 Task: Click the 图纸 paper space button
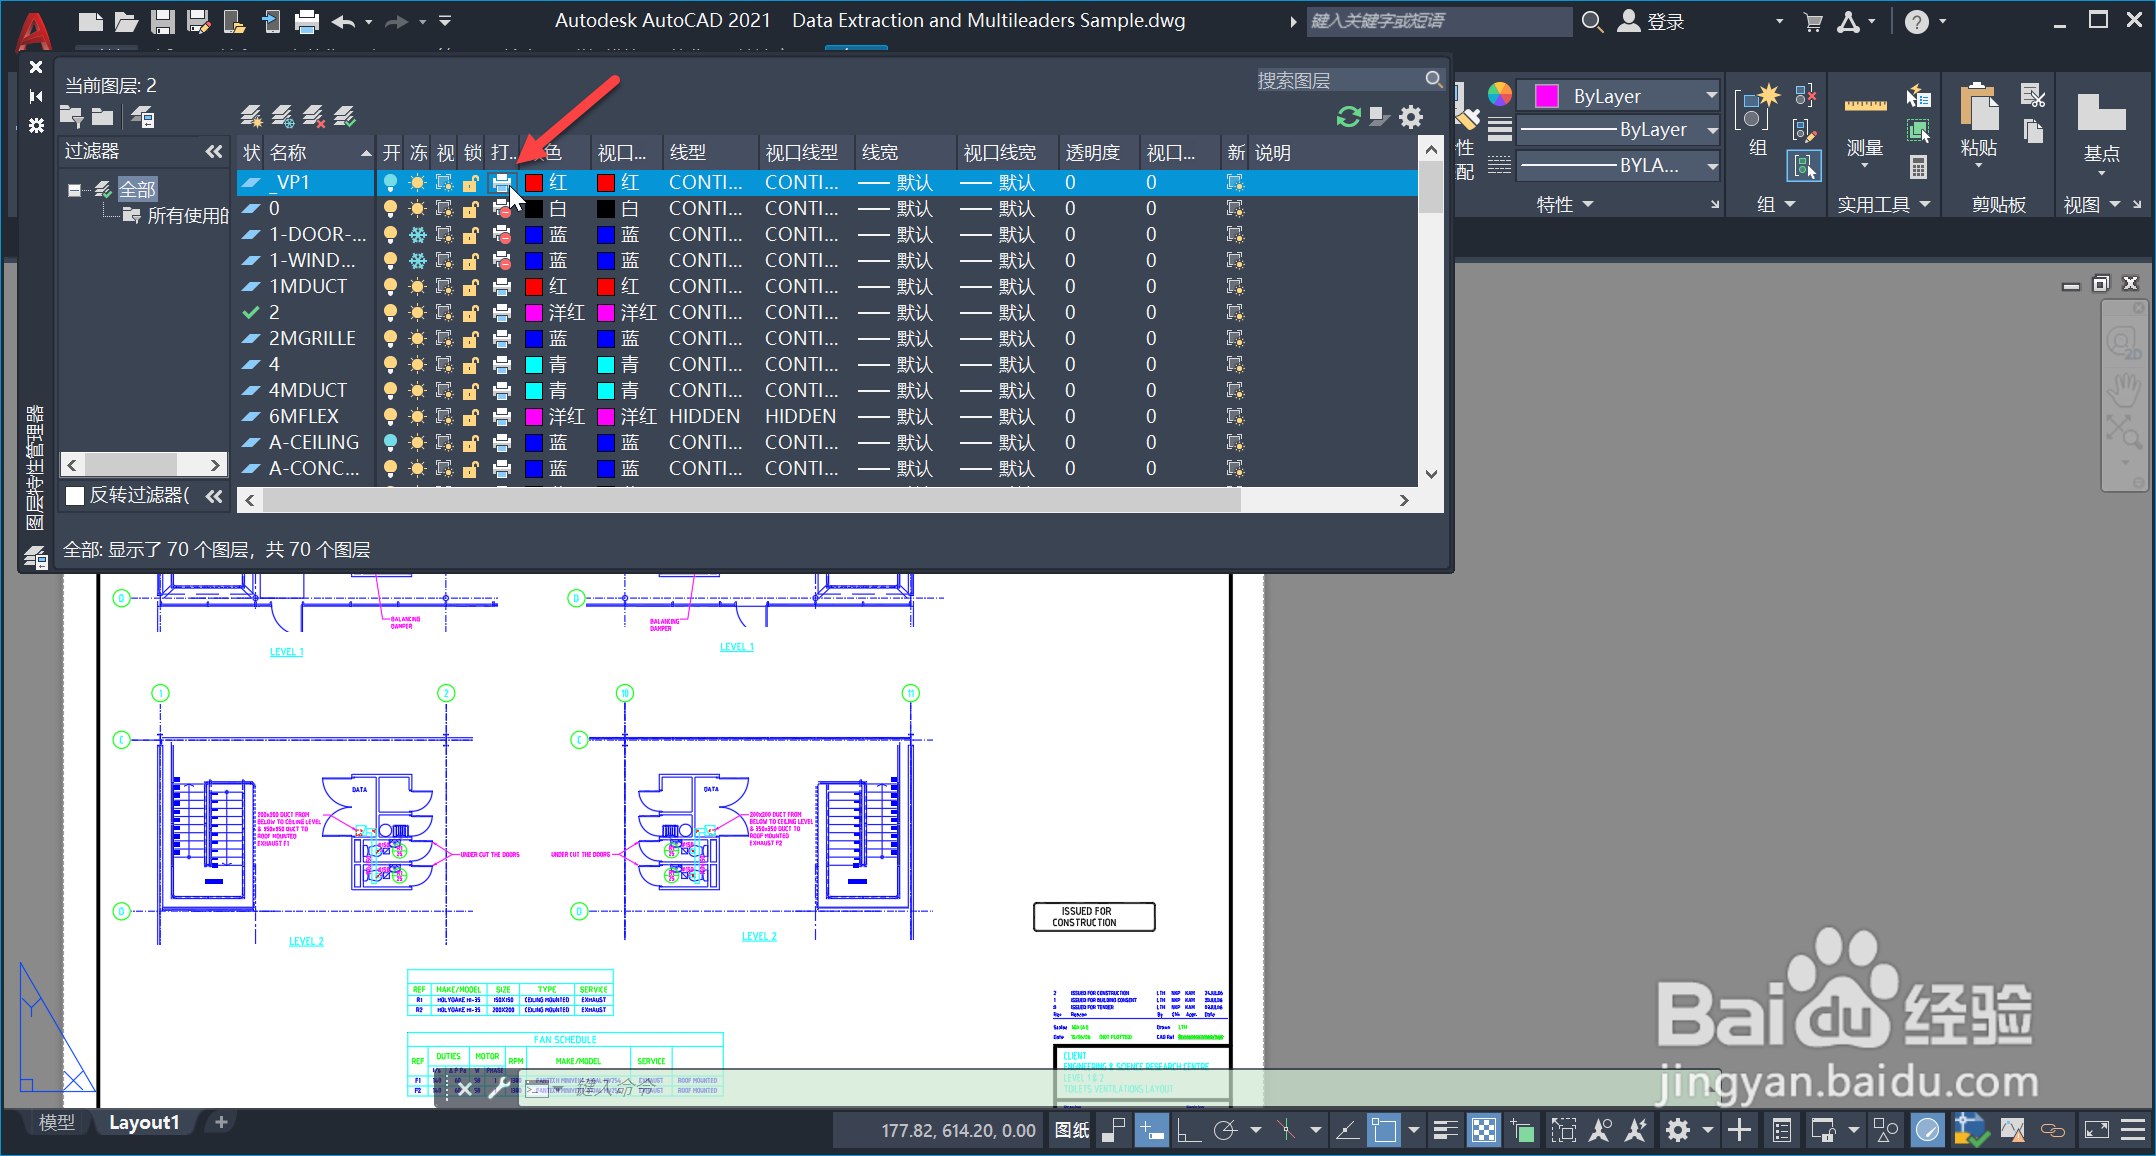pos(1072,1131)
